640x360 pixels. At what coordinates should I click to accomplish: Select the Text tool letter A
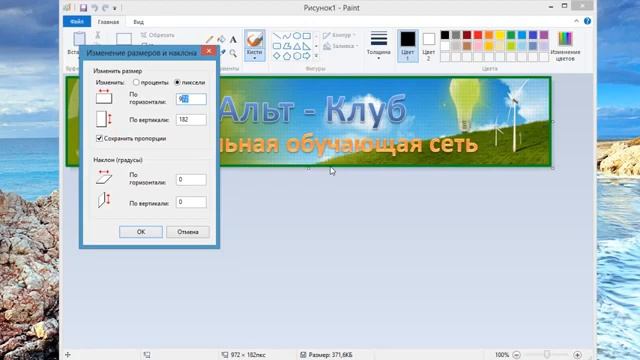[x=233, y=40]
